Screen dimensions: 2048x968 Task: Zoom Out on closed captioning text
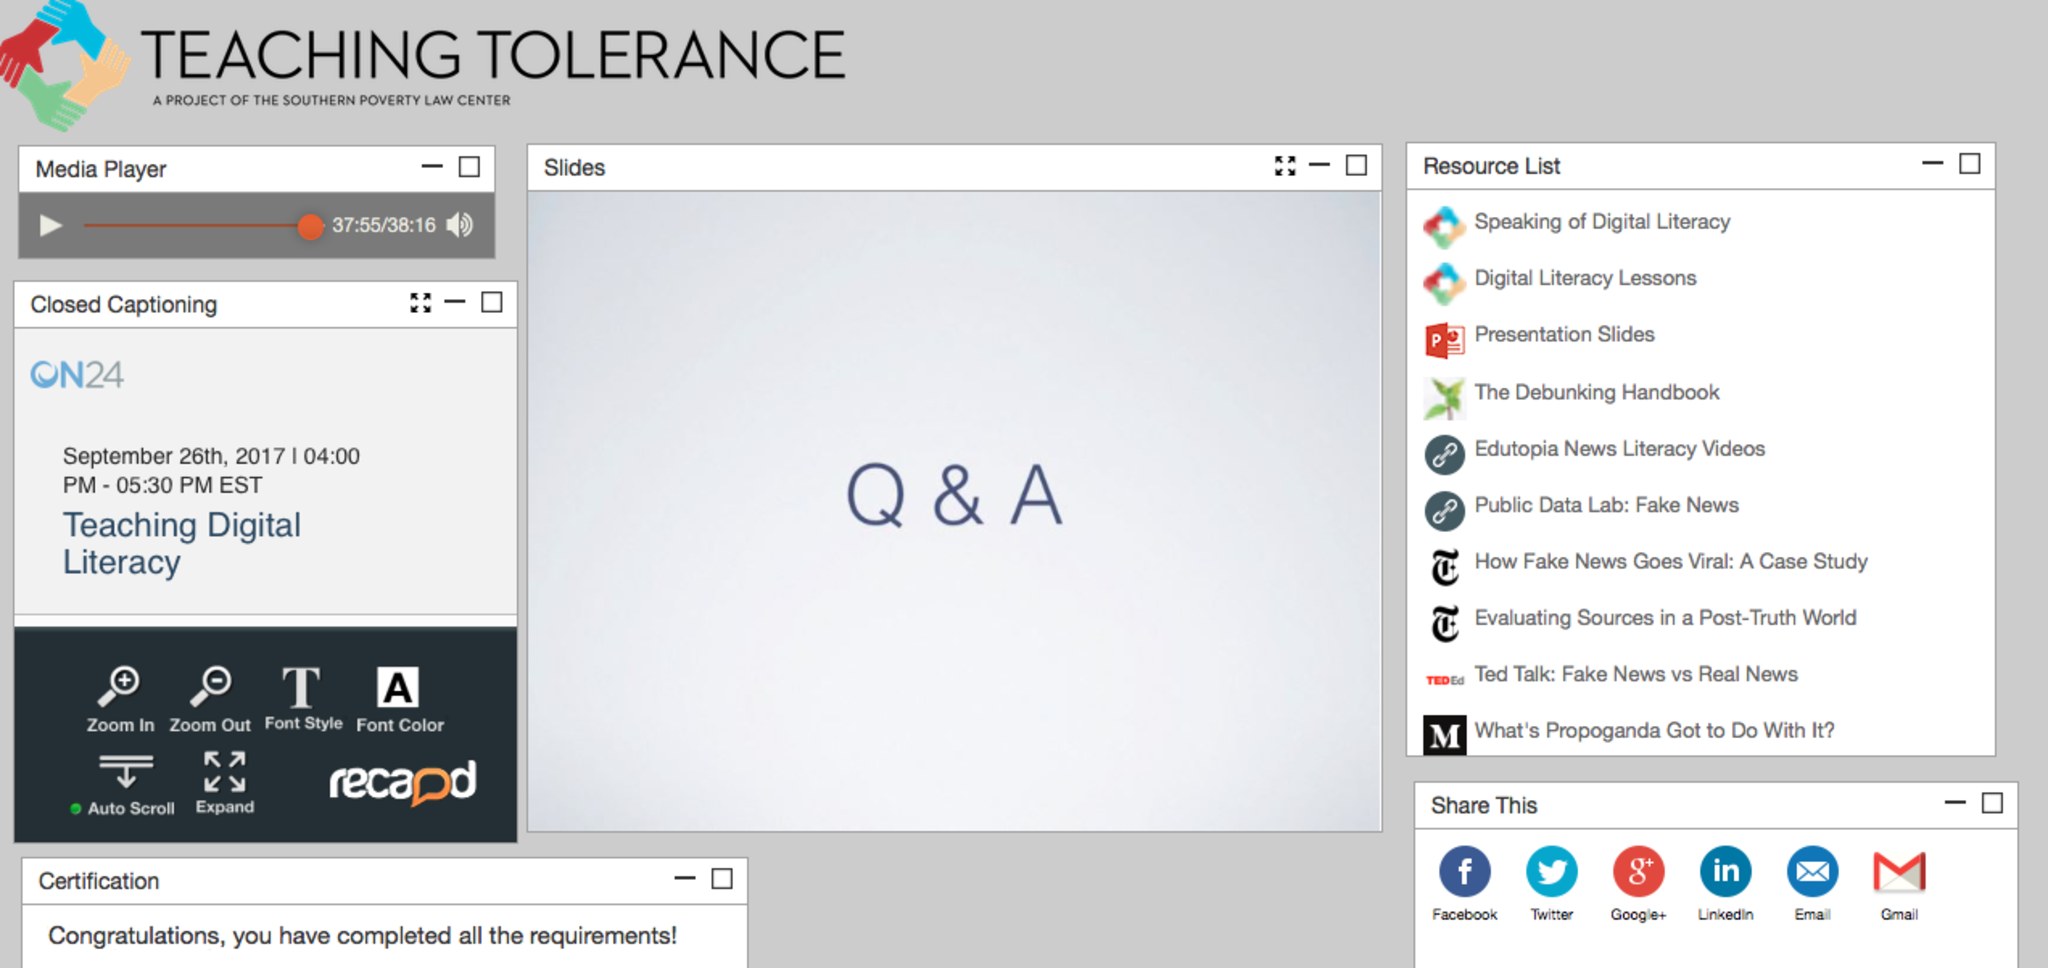click(210, 698)
